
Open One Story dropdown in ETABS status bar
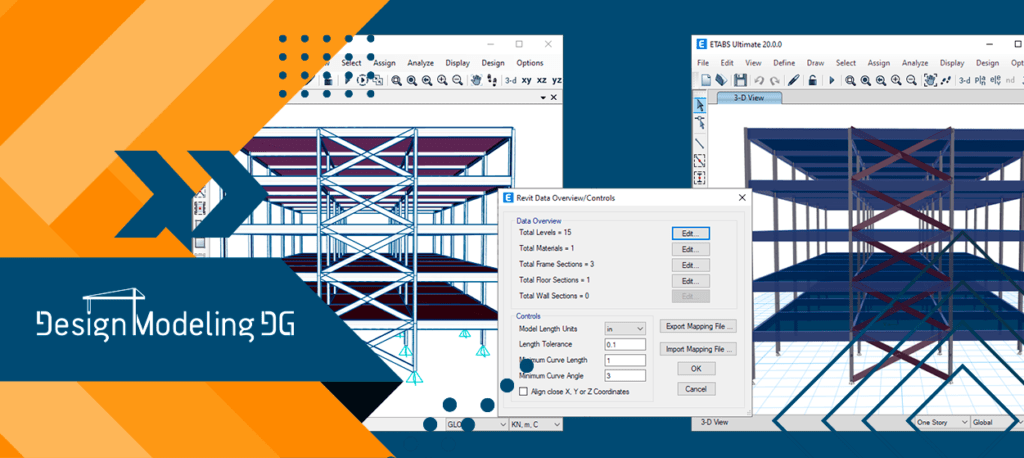(x=942, y=423)
